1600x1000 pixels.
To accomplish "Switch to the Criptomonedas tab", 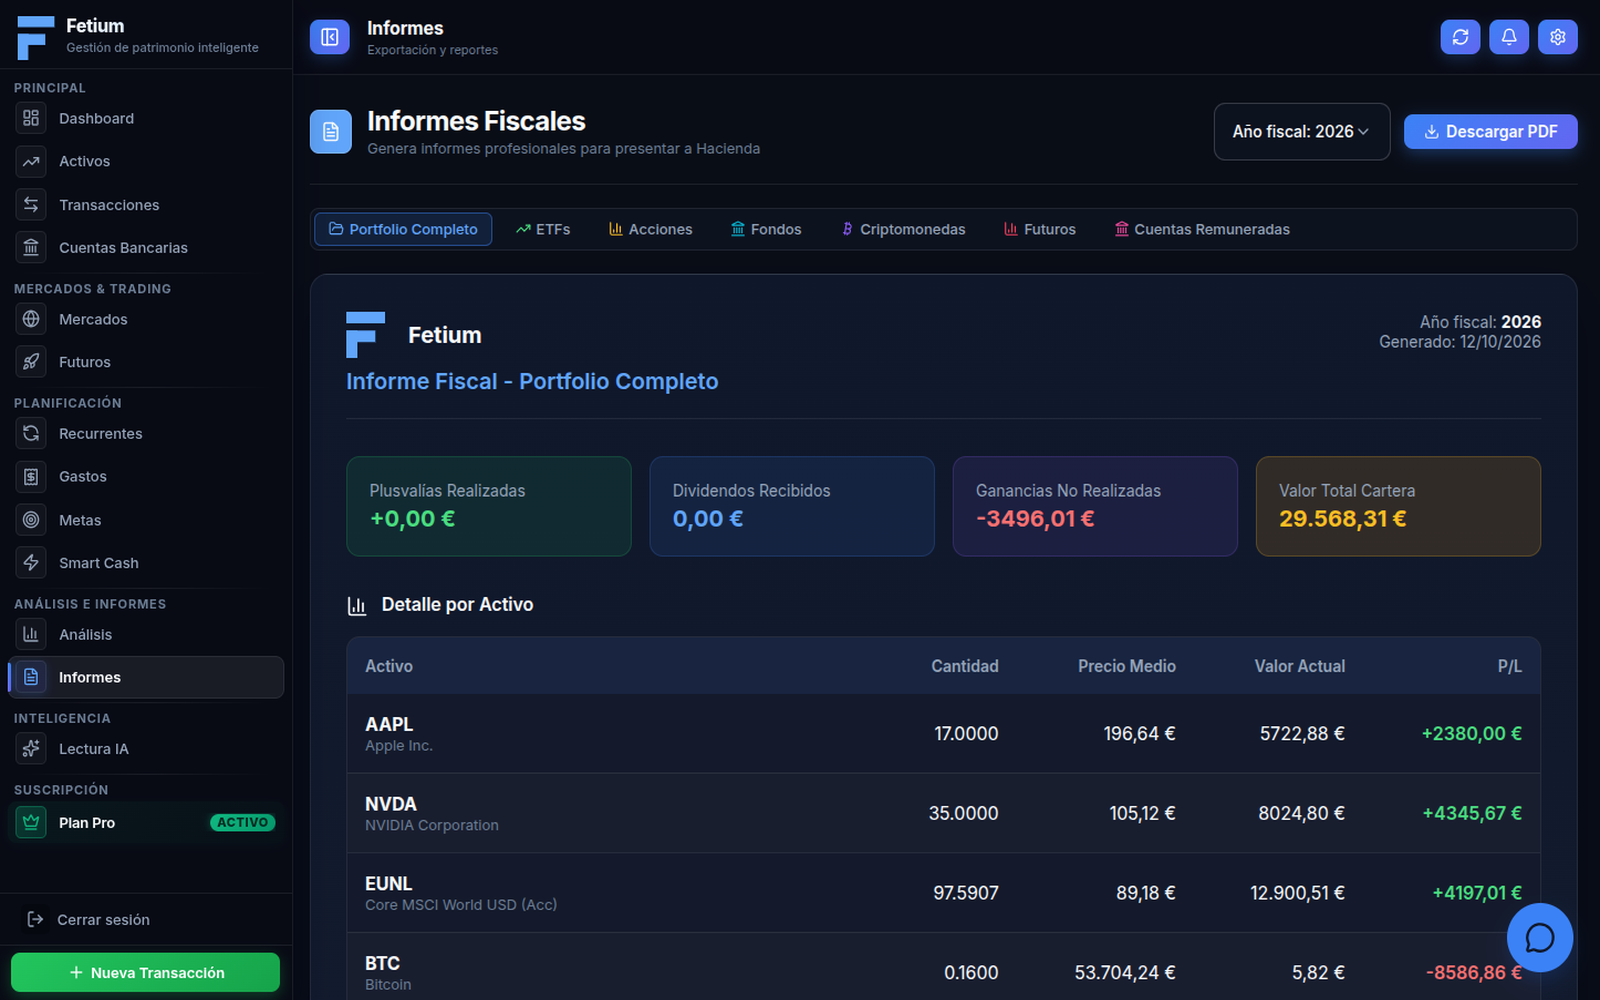I will tap(903, 229).
